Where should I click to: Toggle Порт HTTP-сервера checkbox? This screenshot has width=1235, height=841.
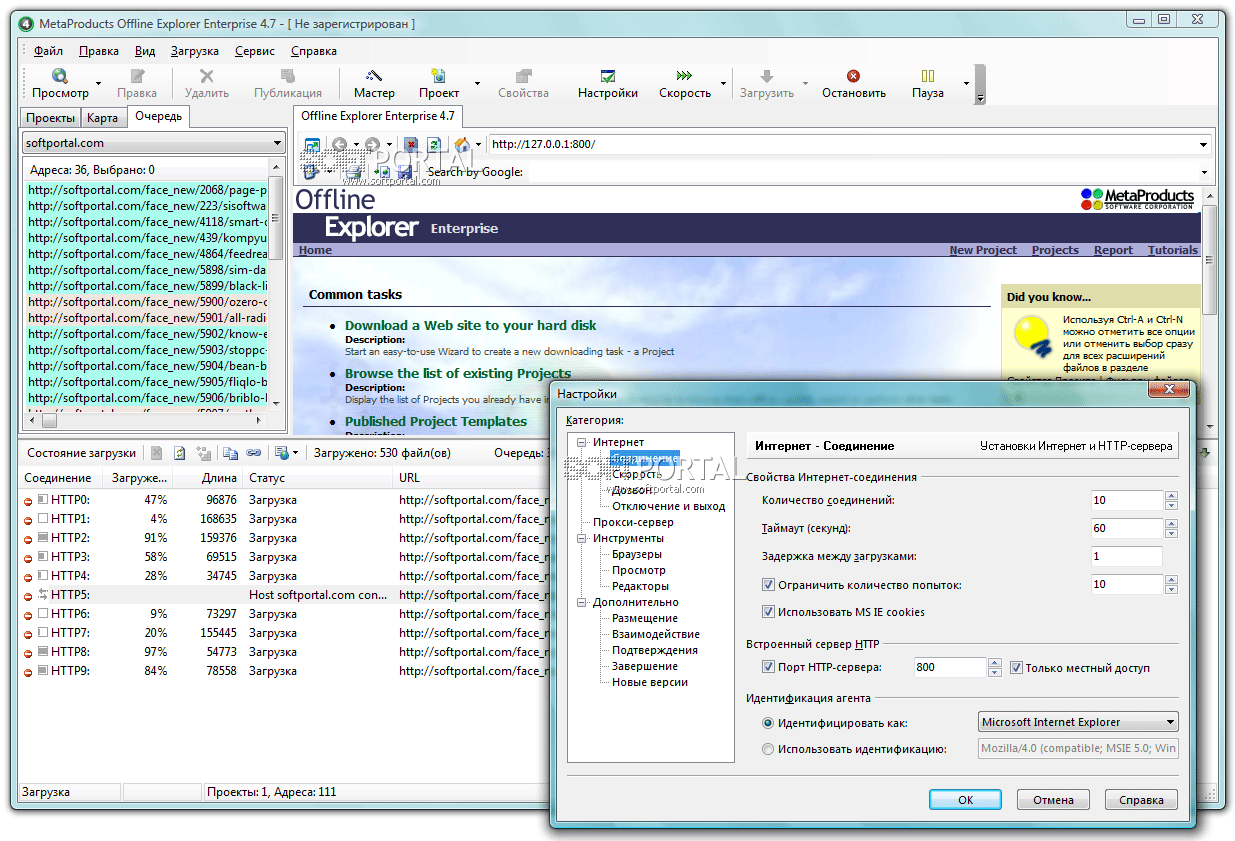(x=768, y=668)
